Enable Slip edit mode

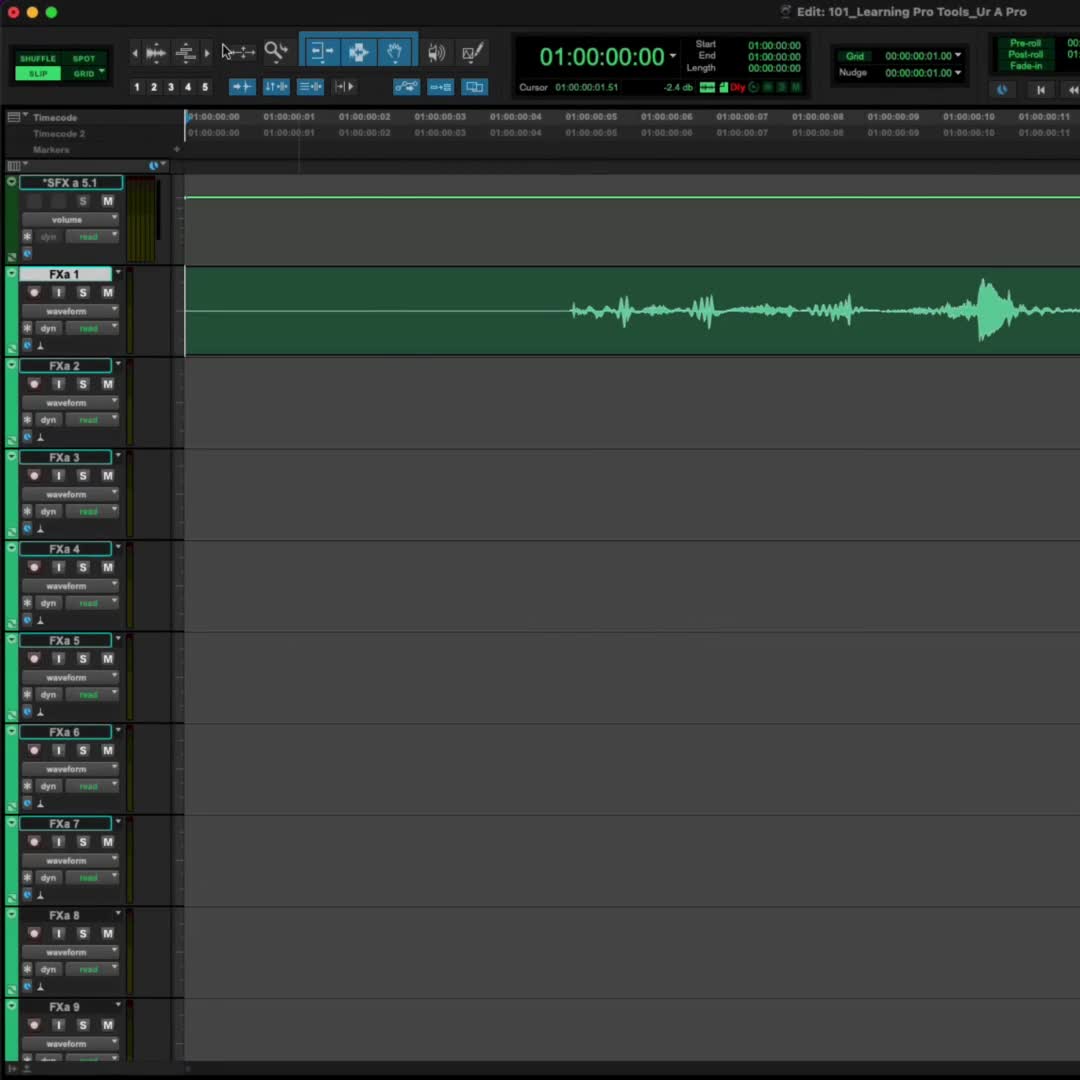(x=38, y=74)
